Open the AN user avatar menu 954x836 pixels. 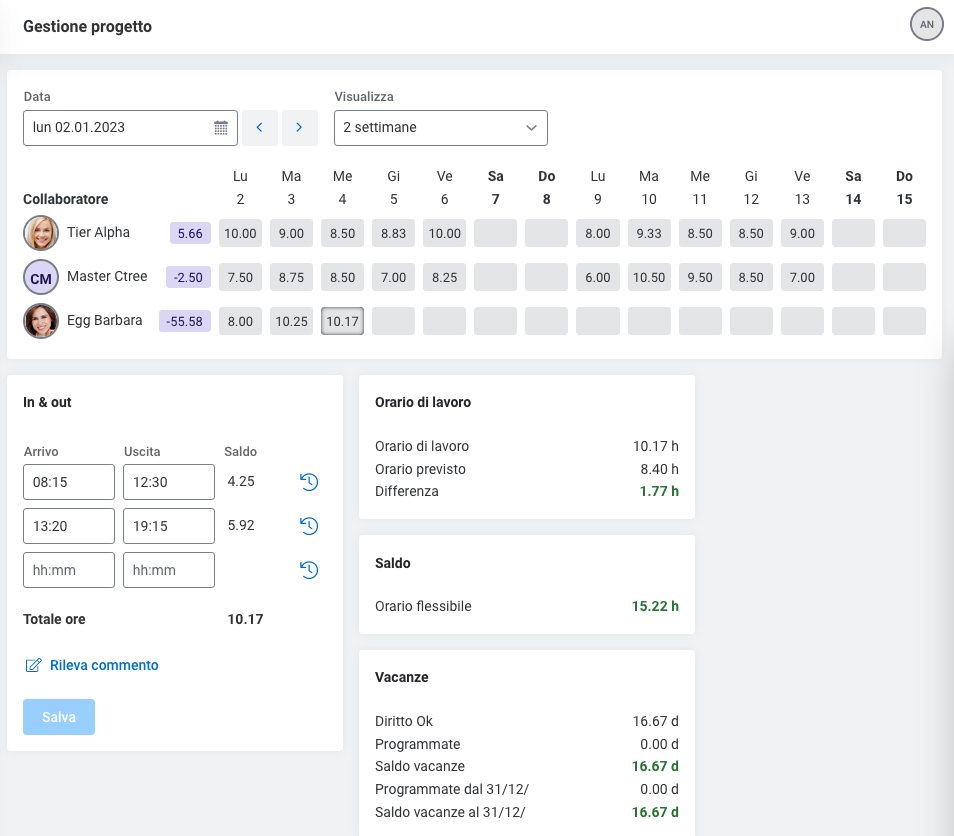tap(926, 24)
